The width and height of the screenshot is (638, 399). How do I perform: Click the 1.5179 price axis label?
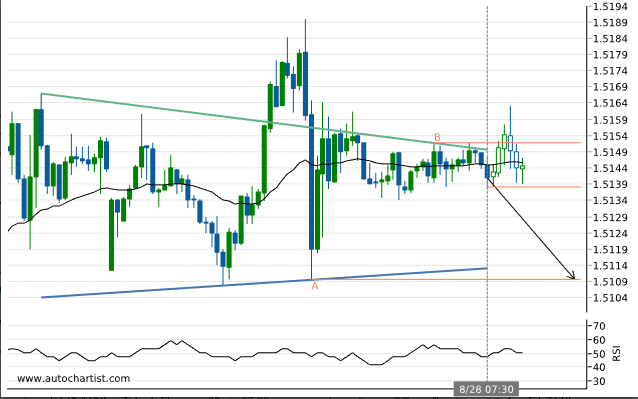[610, 55]
